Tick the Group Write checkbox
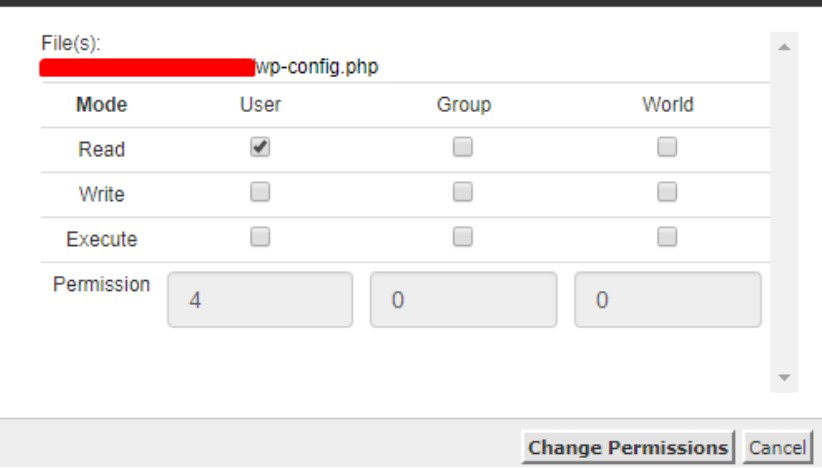Screen dimensions: 822x468 [x=461, y=192]
